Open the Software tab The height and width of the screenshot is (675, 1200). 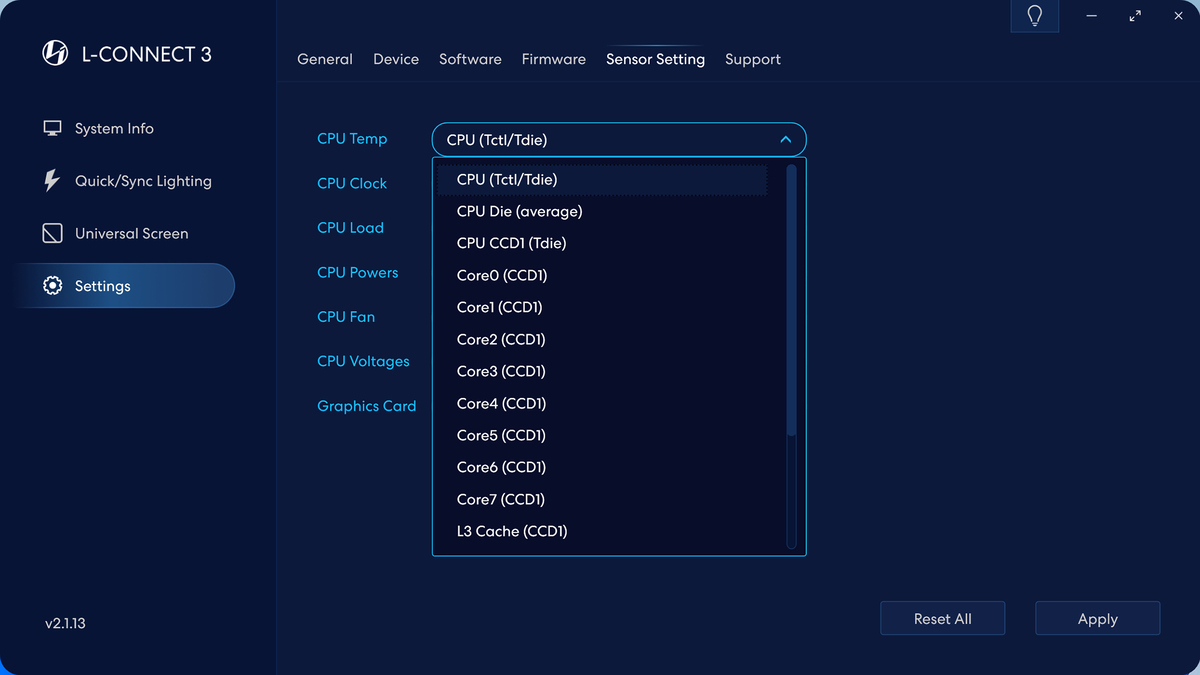click(470, 59)
